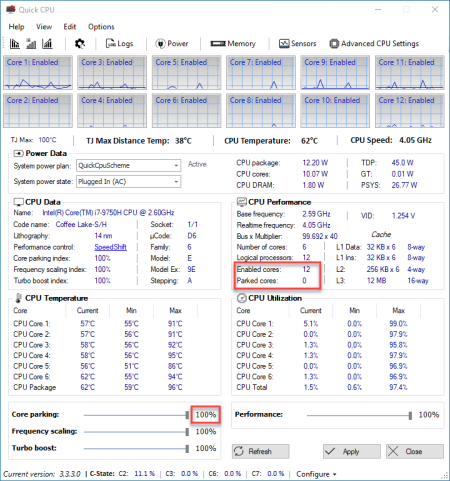
Task: Click the third chart toolbar icon
Action: click(x=47, y=44)
